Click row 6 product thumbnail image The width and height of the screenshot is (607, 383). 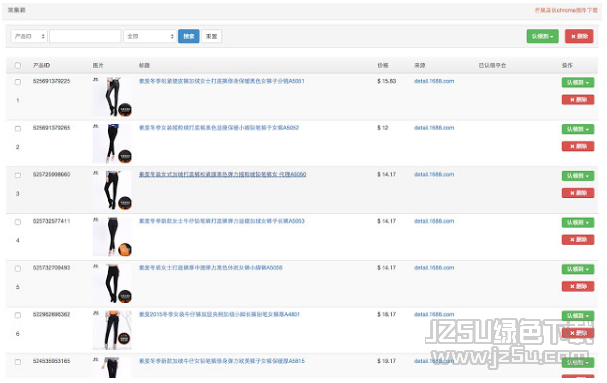pos(112,330)
